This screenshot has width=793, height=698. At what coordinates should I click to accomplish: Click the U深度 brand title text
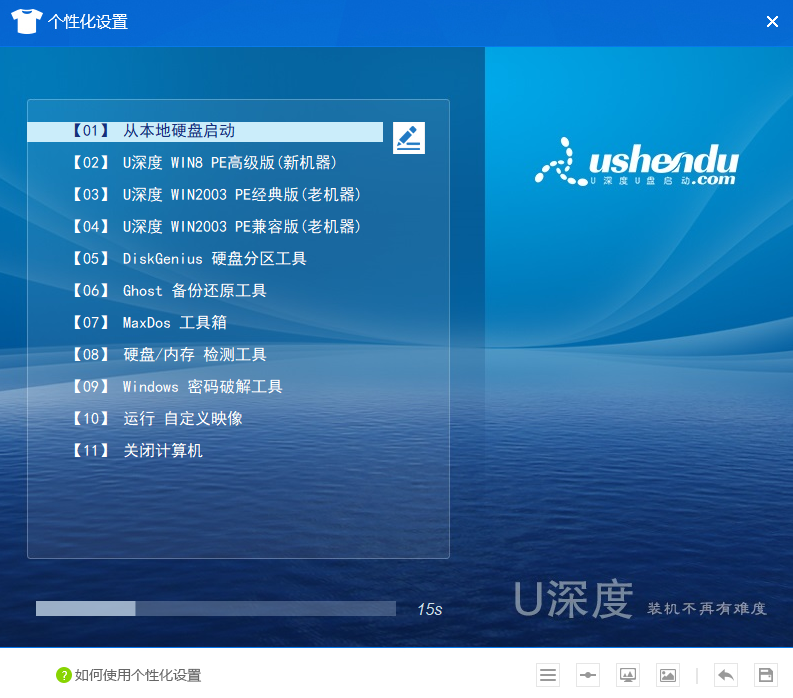pos(573,600)
